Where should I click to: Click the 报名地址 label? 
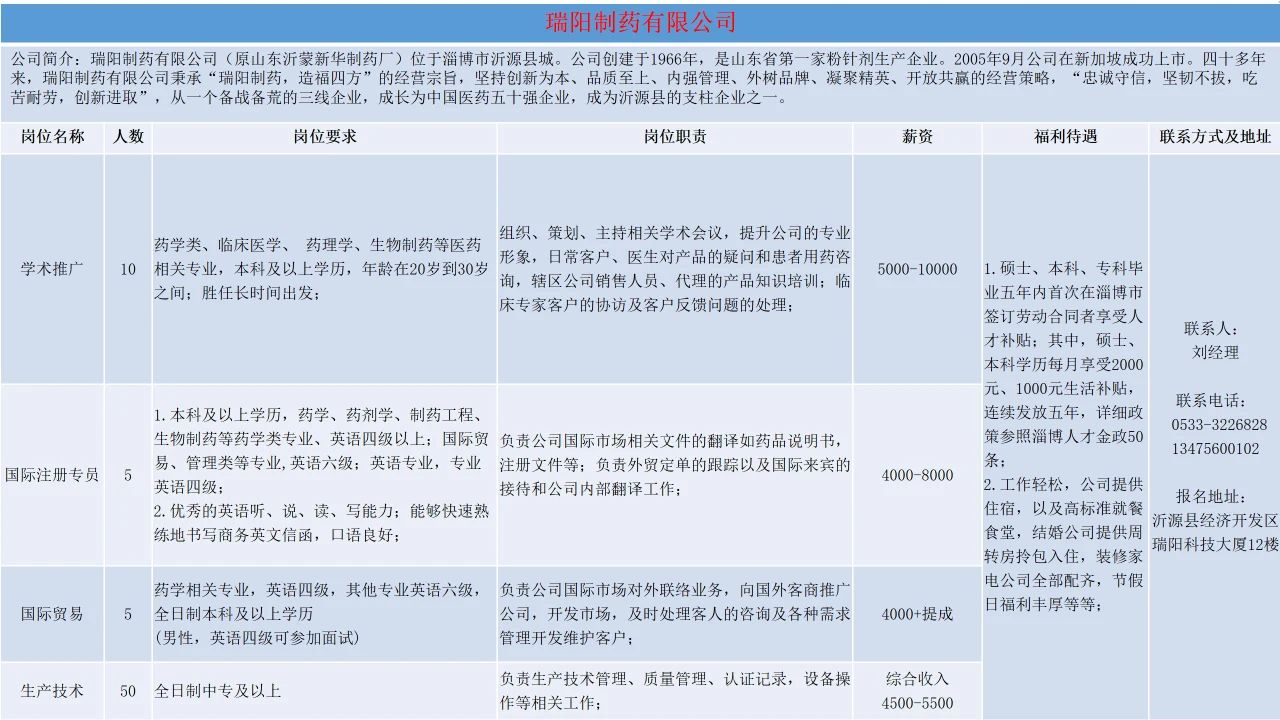[x=1211, y=497]
